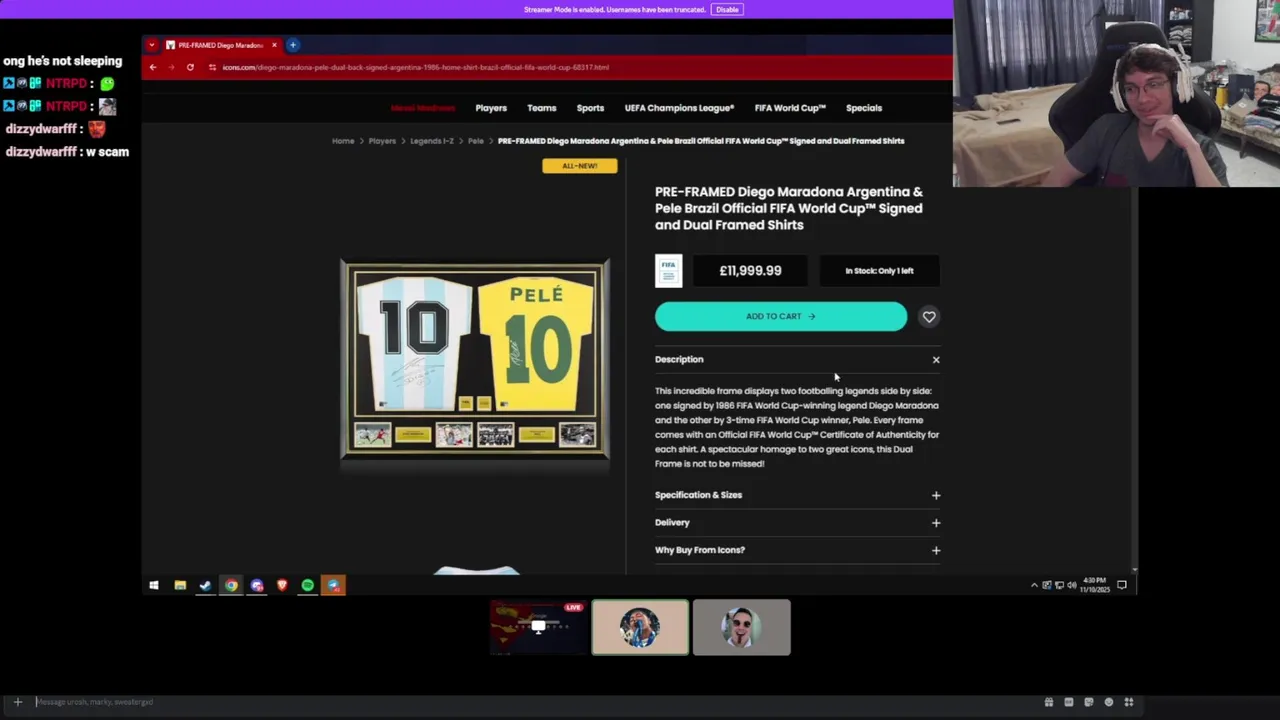Viewport: 1280px width, 720px height.
Task: Open a new browser tab
Action: pos(293,45)
